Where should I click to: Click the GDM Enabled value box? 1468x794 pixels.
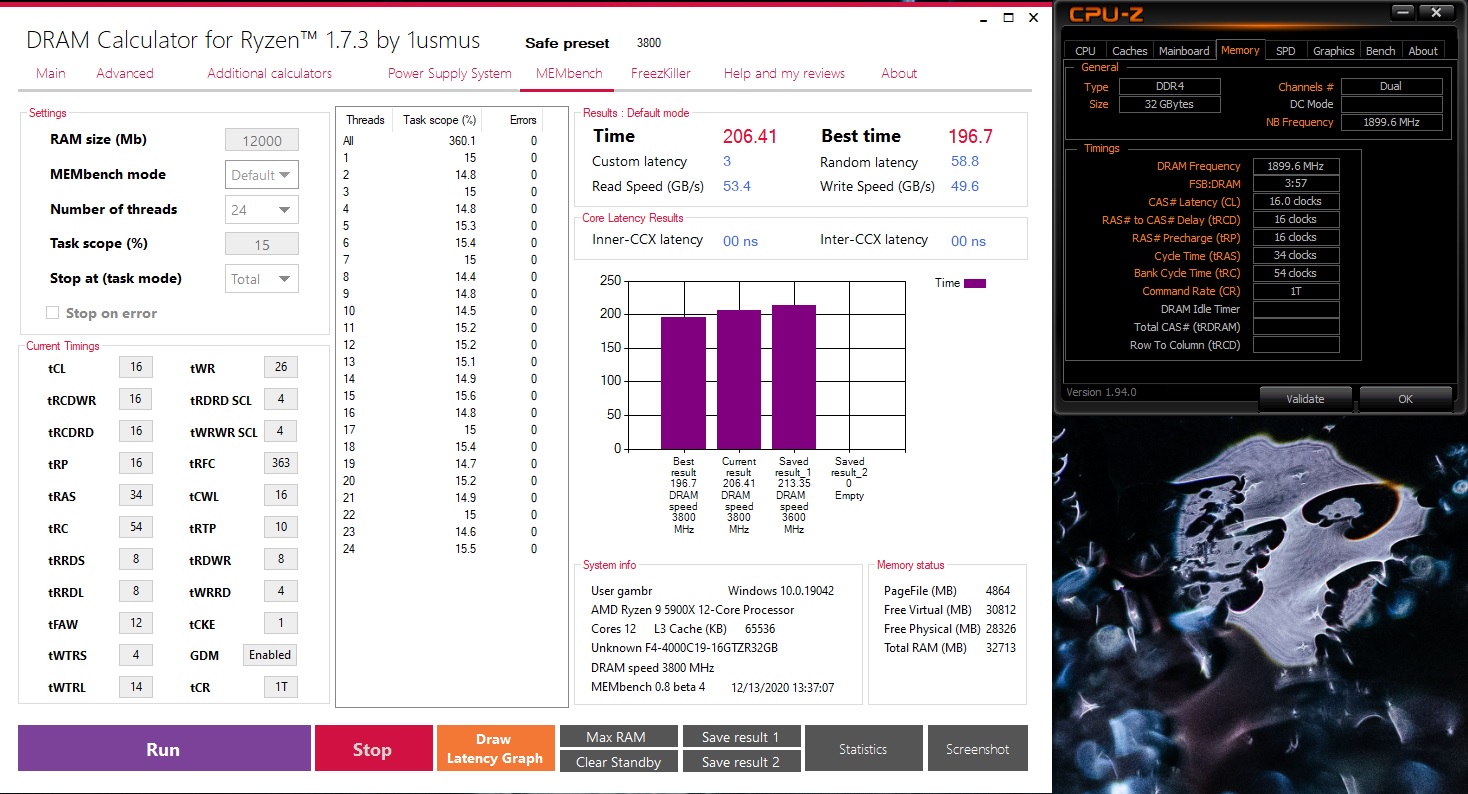(x=270, y=655)
